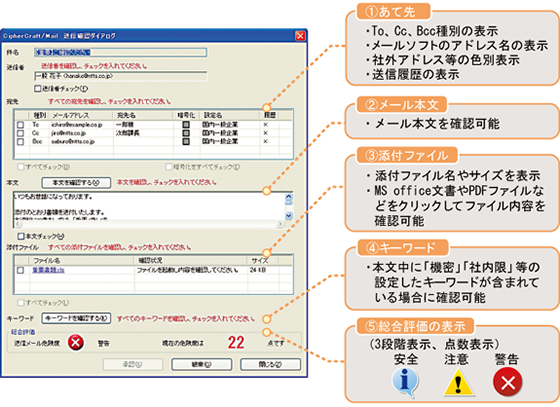
Task: Tick the 本文チェック body checkbox
Action: 21,236
